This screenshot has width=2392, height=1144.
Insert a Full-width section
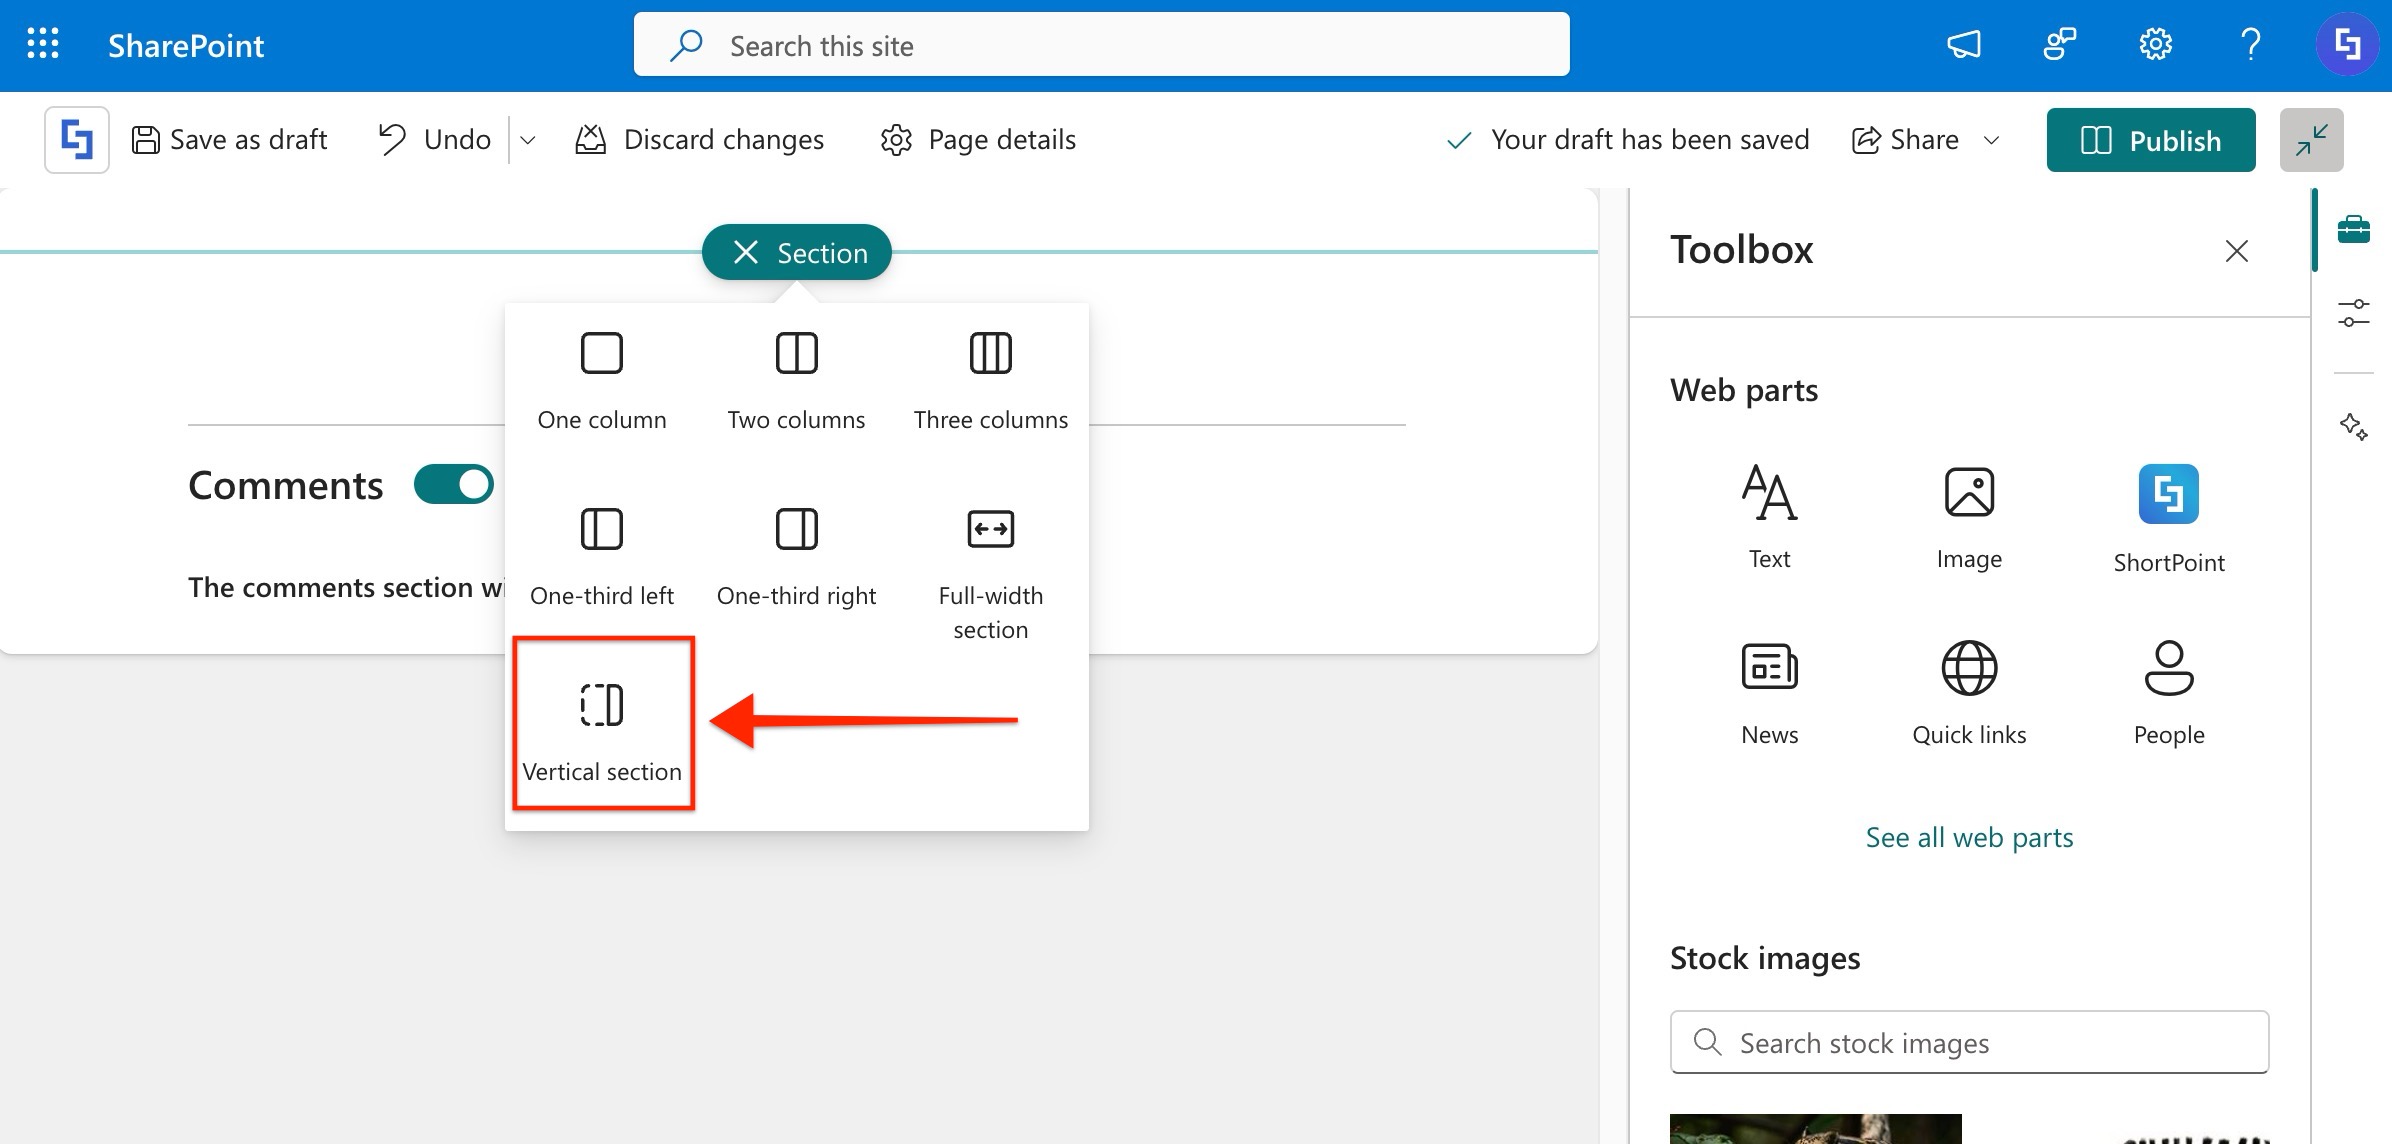pyautogui.click(x=990, y=570)
